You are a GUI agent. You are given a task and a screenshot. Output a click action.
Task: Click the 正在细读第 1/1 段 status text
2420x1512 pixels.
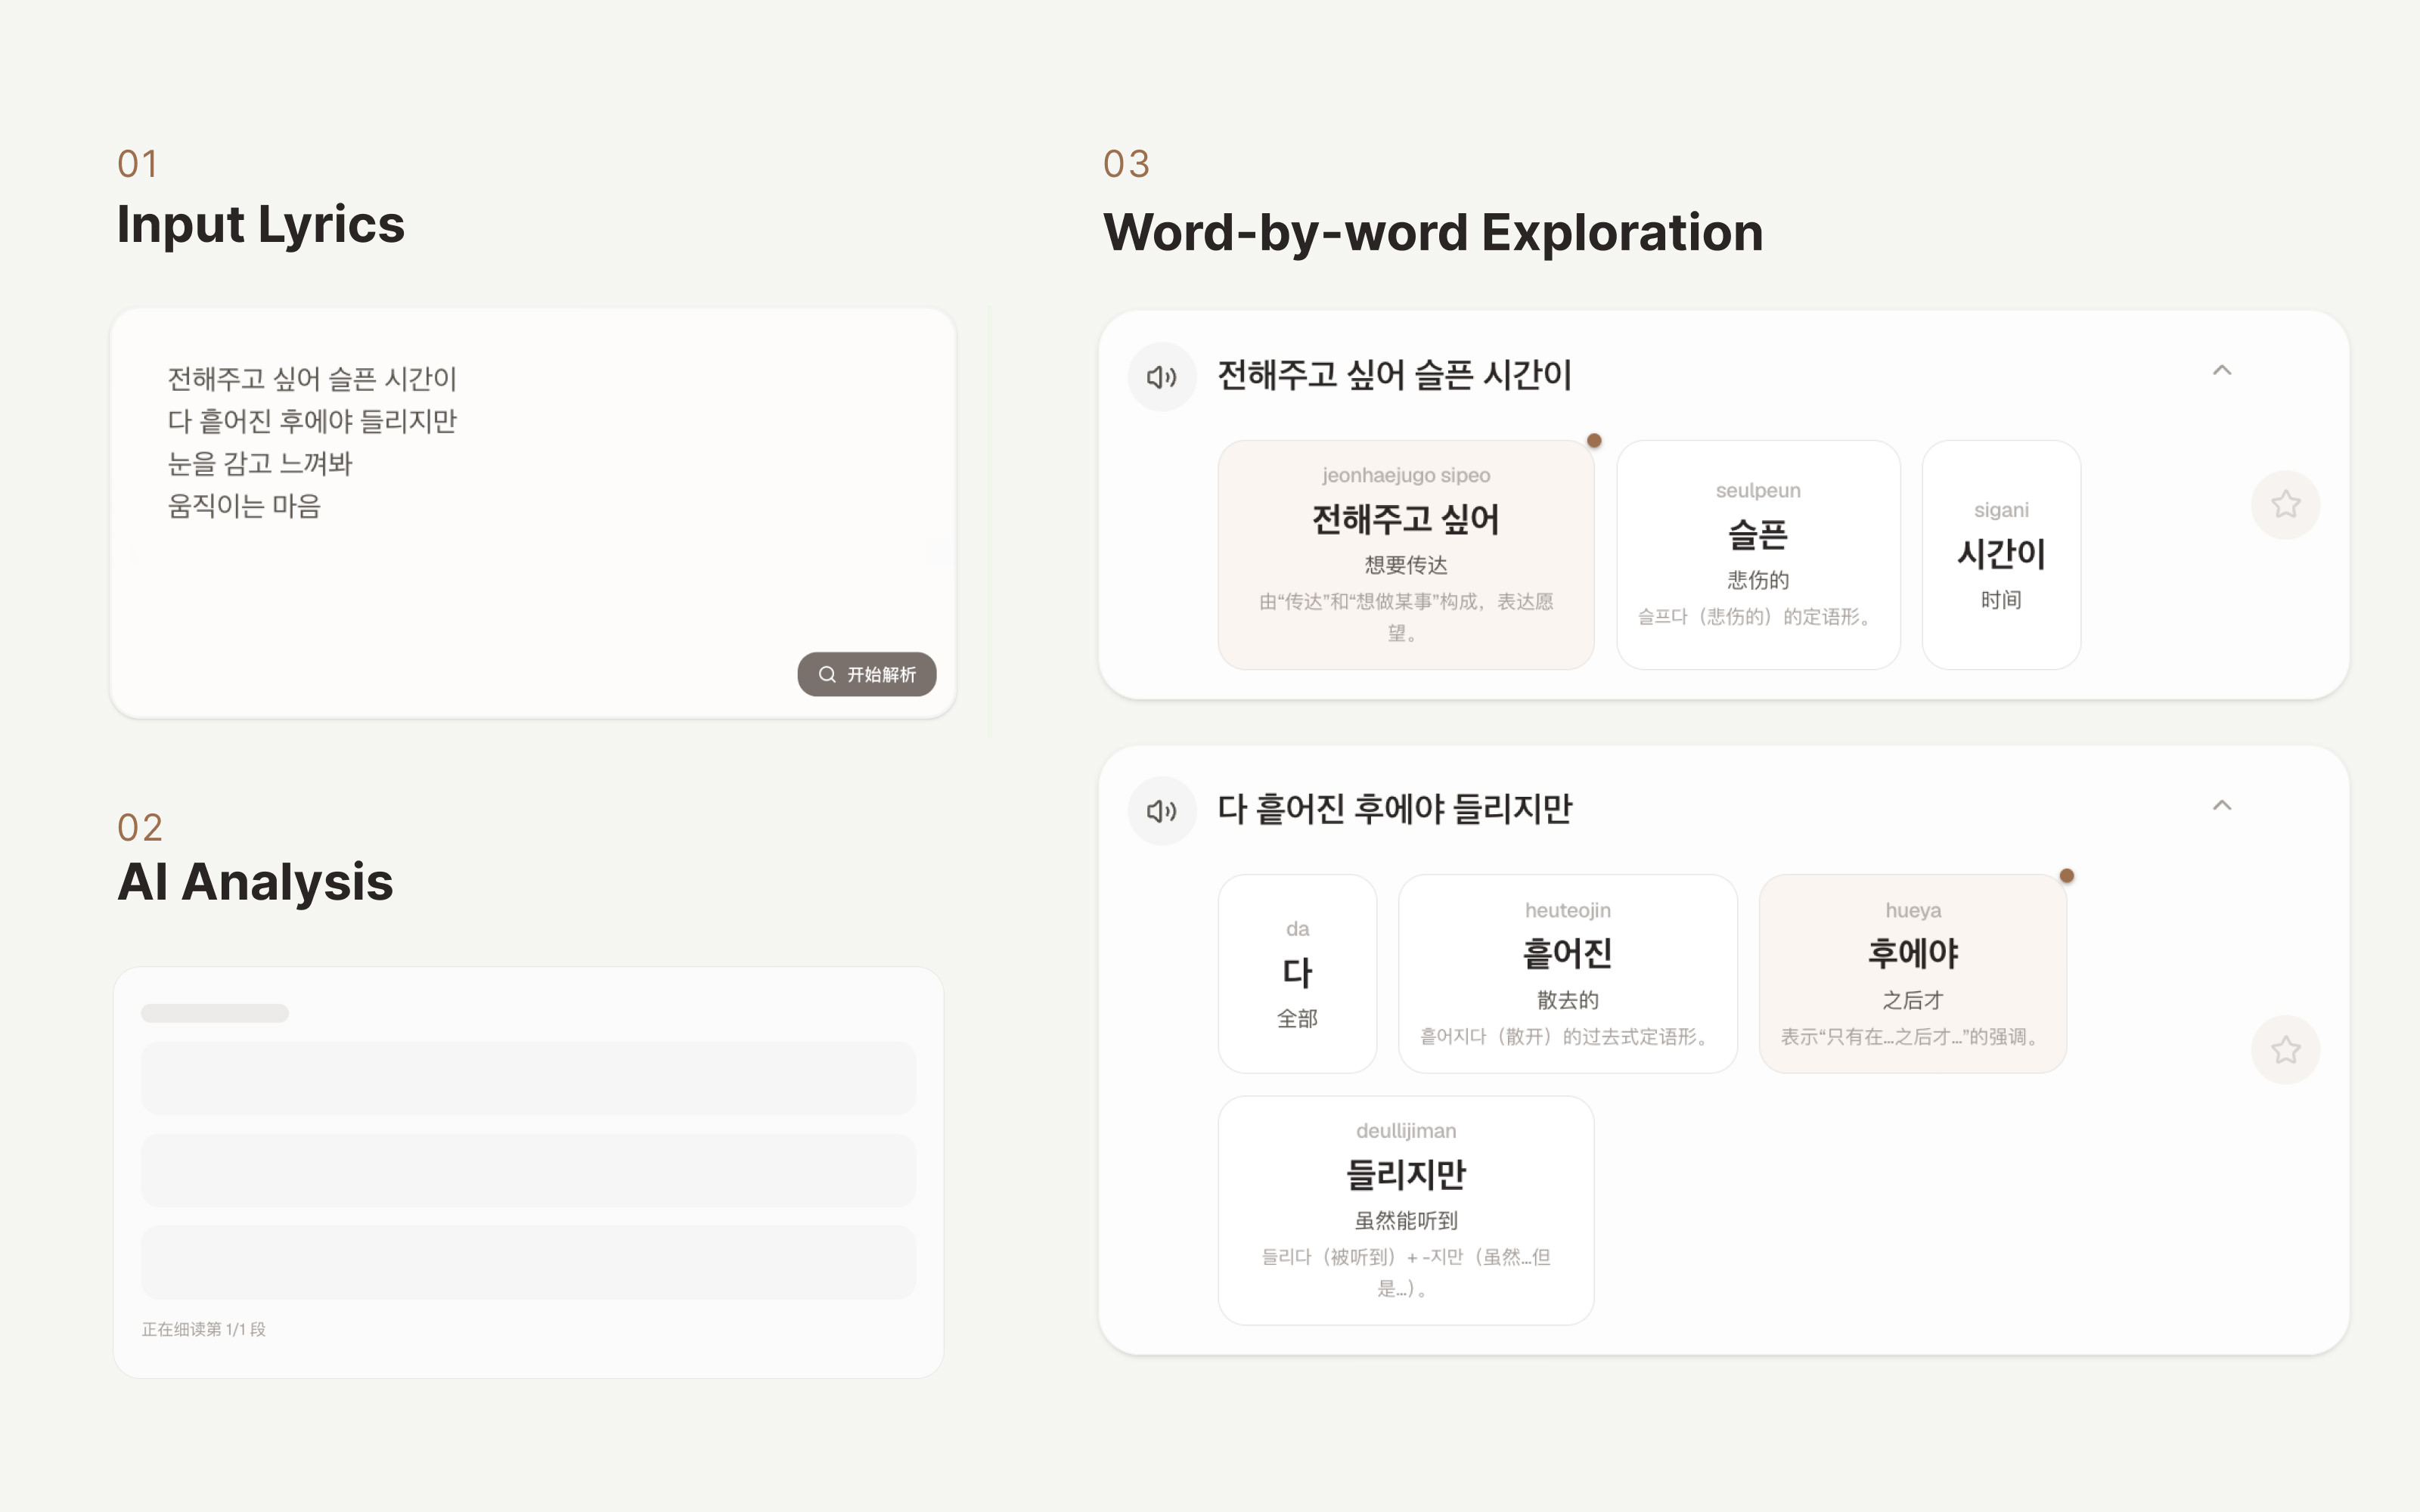coord(204,1329)
